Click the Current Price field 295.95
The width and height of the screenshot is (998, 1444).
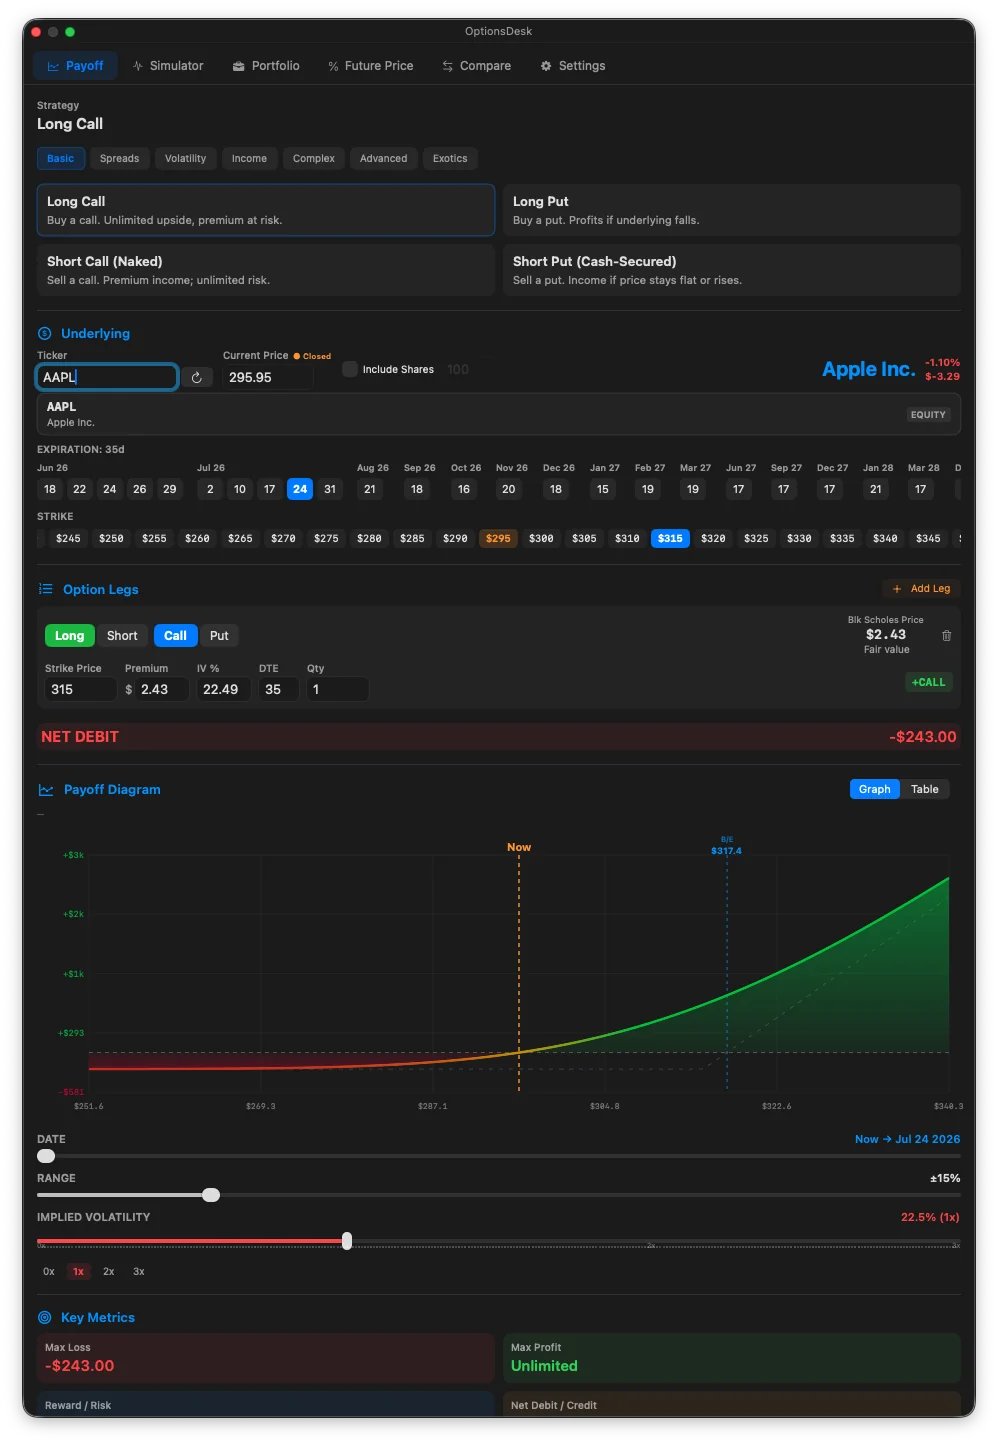pyautogui.click(x=268, y=377)
